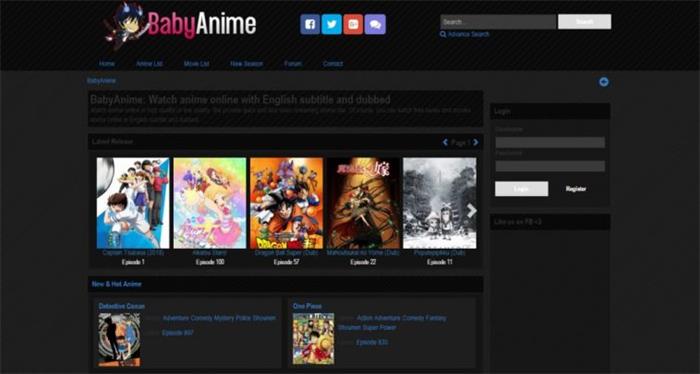Image resolution: width=700 pixels, height=374 pixels.
Task: Click the Search button
Action: (584, 21)
